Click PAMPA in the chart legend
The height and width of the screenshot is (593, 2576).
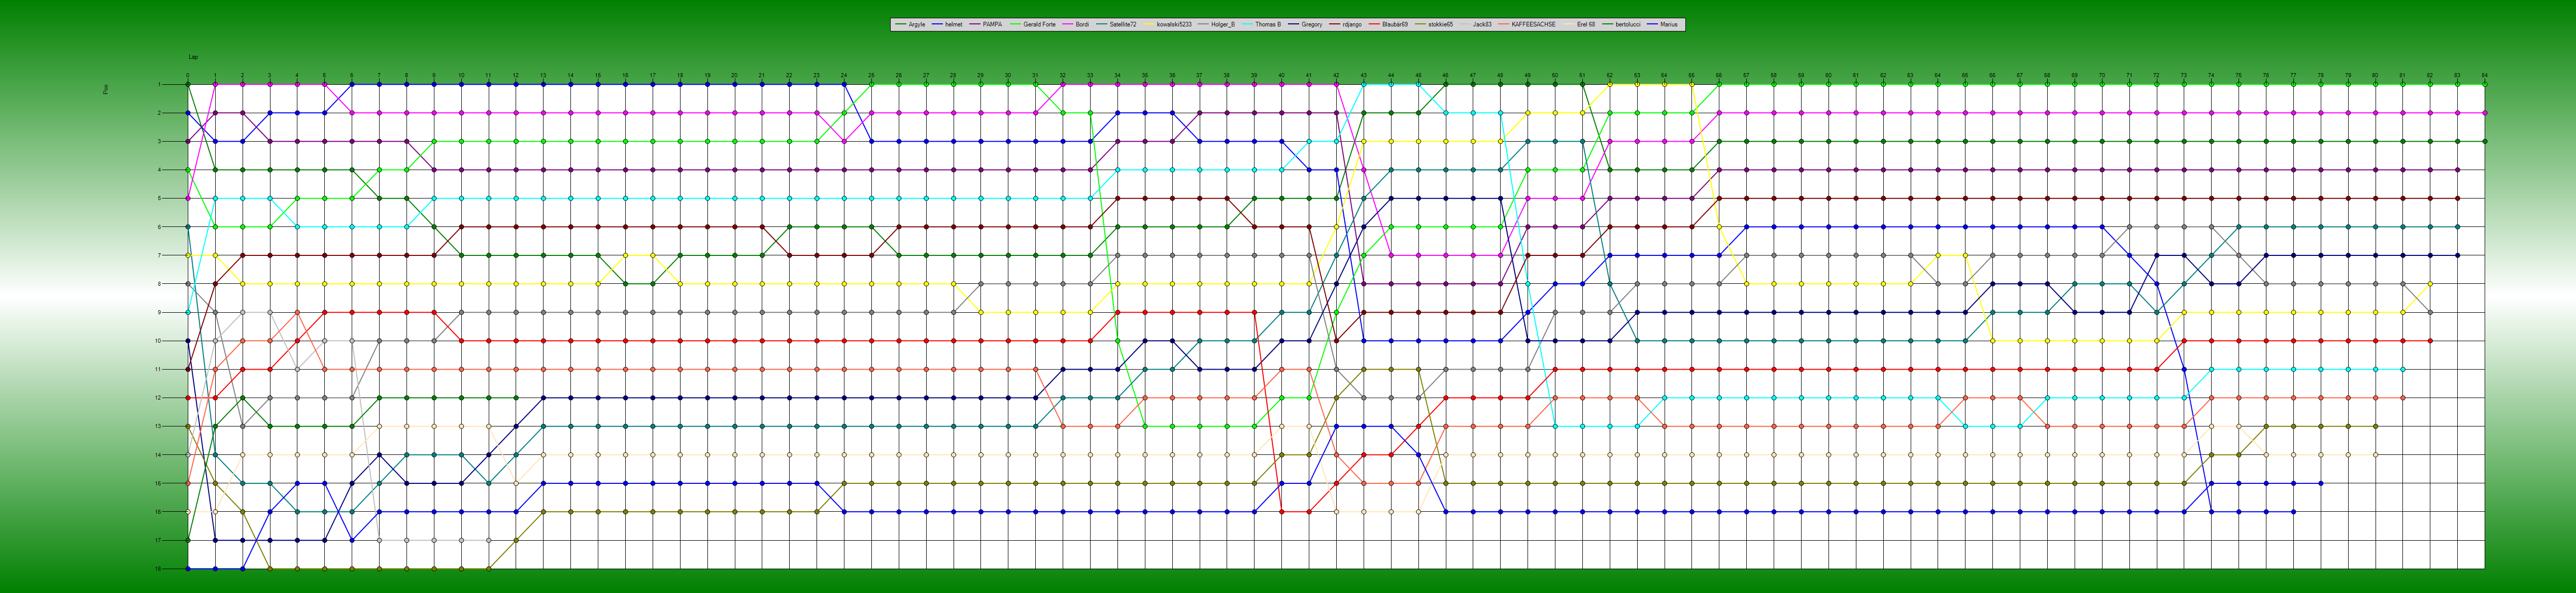pos(992,24)
